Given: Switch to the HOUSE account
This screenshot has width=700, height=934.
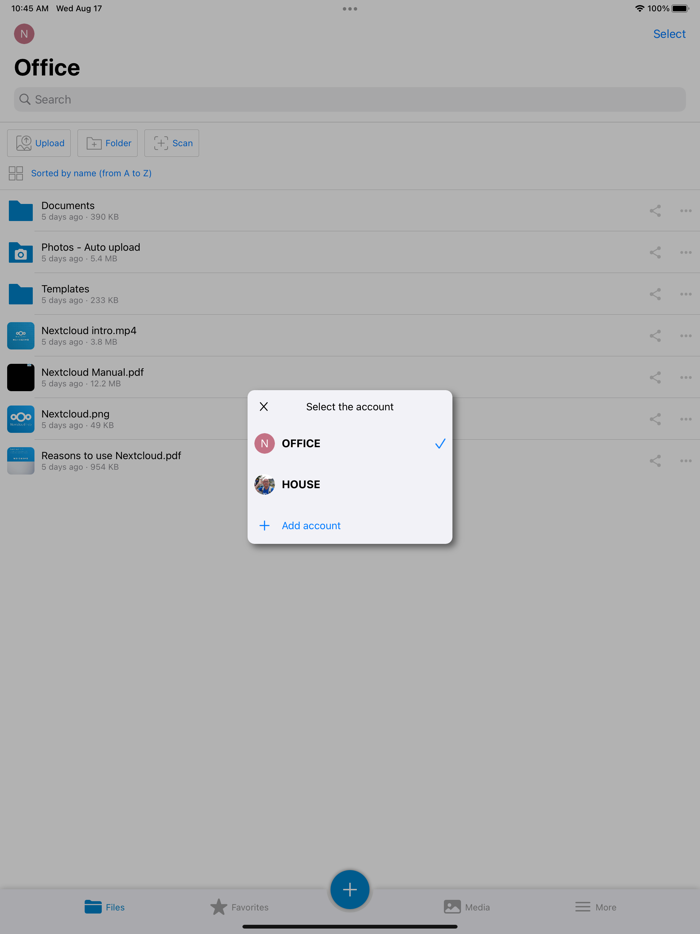Looking at the screenshot, I should [350, 484].
